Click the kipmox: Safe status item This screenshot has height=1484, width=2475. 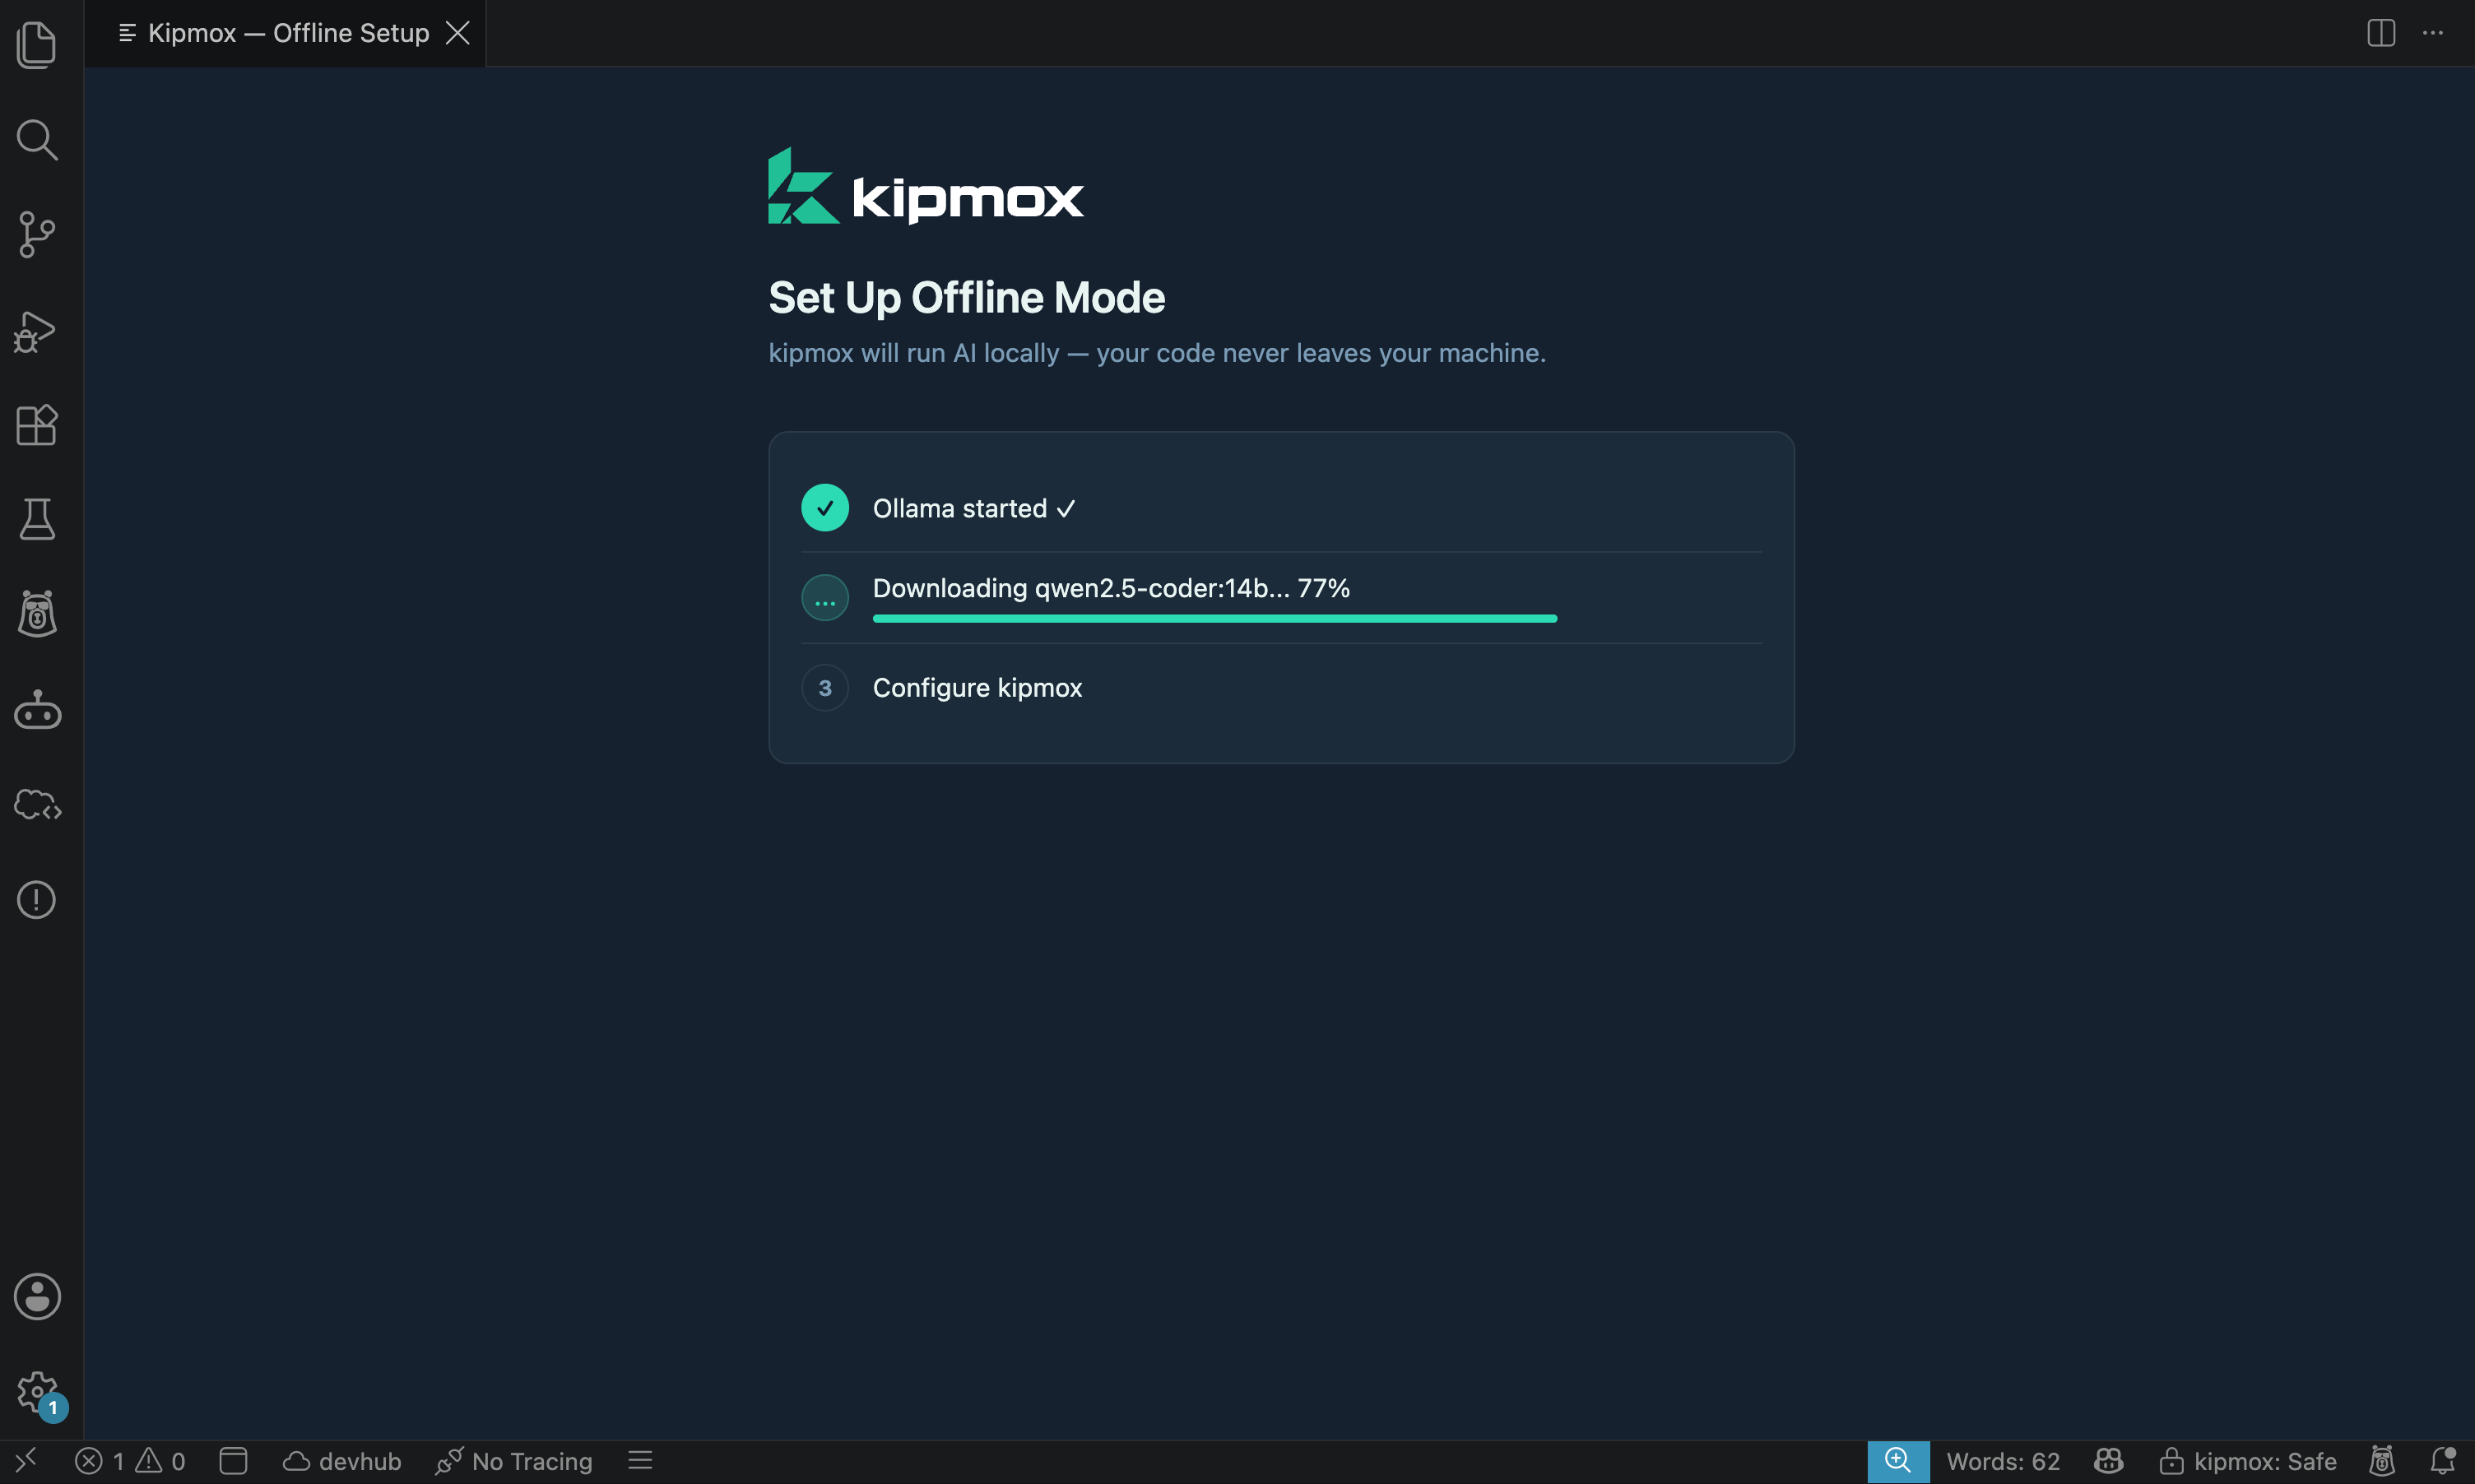(2248, 1461)
